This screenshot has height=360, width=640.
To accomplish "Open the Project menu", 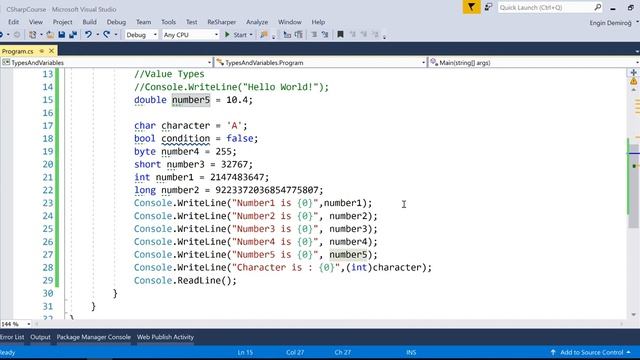I will click(62, 22).
